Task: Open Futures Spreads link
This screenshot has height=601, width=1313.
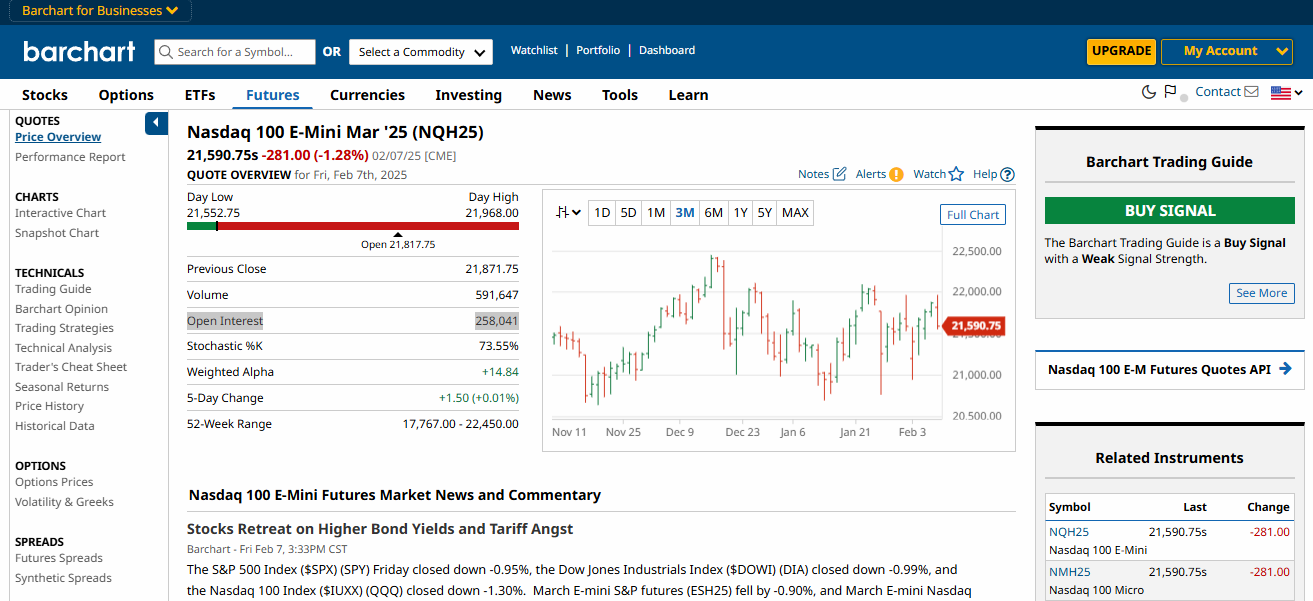Action: 59,558
